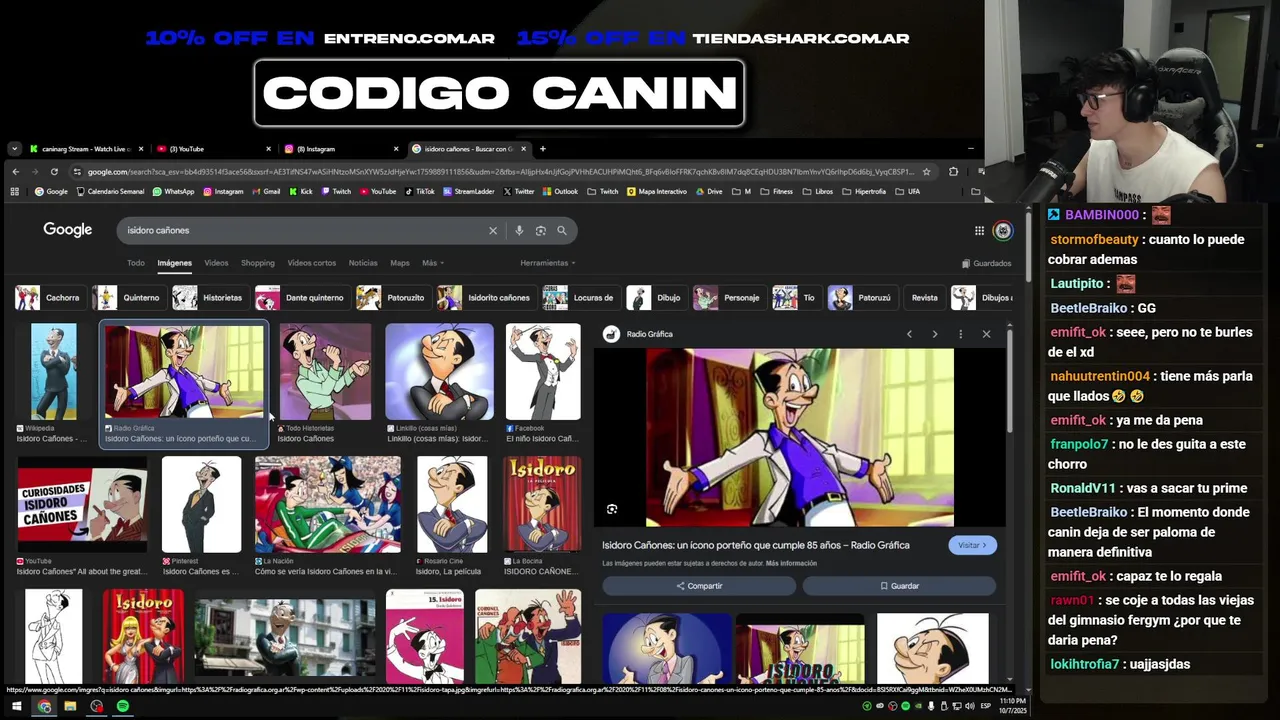Open the Outlook bookmark
Image resolution: width=1280 pixels, height=720 pixels.
560,191
